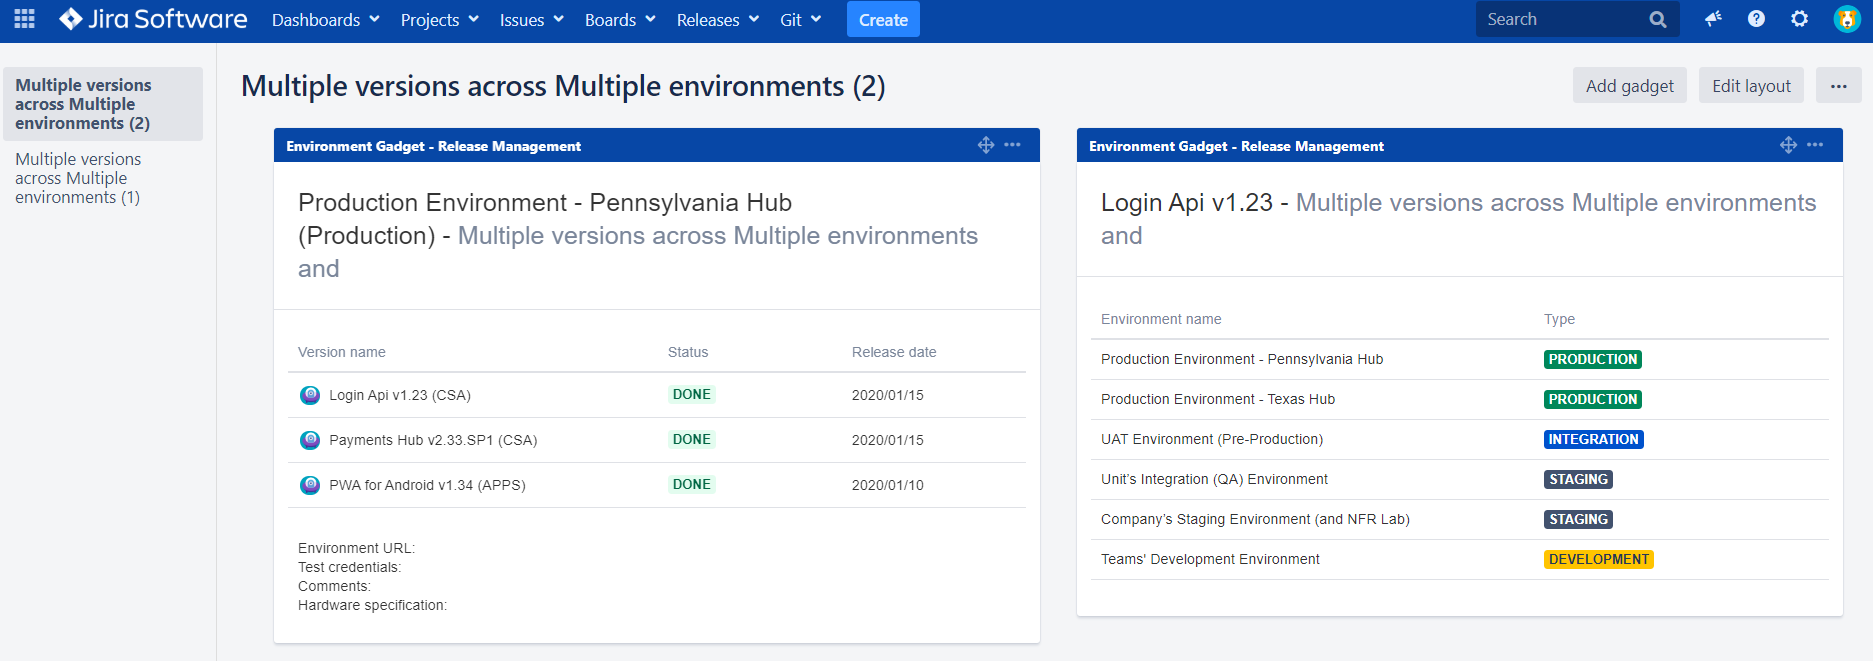
Task: Open the feedback megaphone icon
Action: pyautogui.click(x=1713, y=19)
